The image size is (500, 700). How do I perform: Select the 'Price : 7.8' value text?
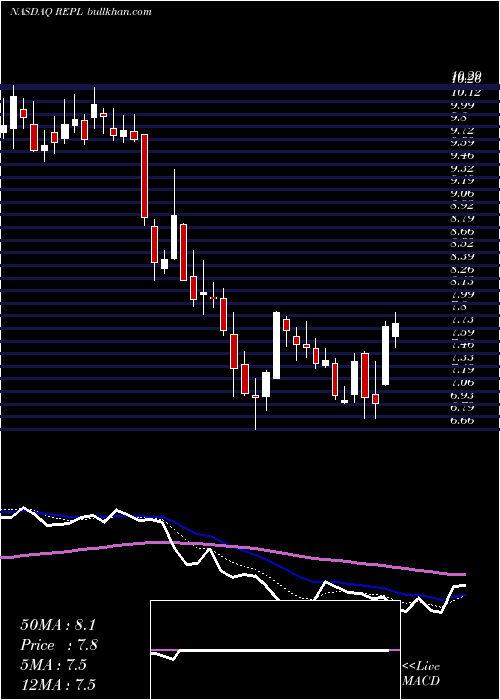[59, 645]
